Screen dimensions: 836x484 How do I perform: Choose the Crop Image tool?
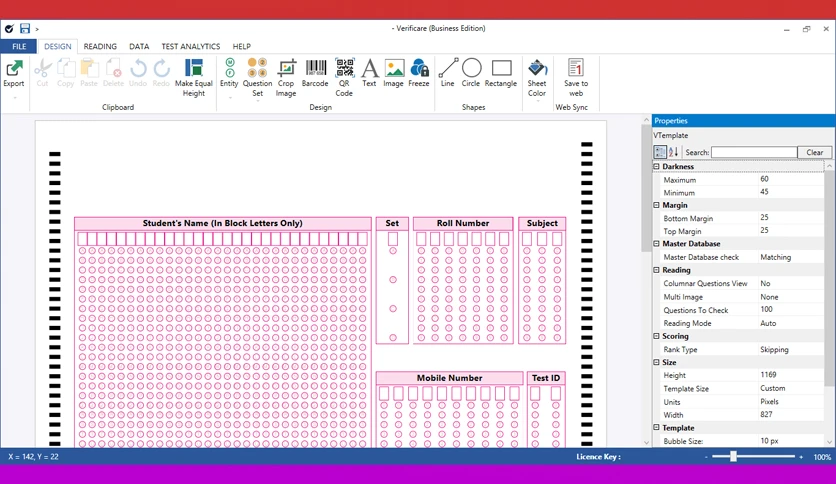point(286,78)
